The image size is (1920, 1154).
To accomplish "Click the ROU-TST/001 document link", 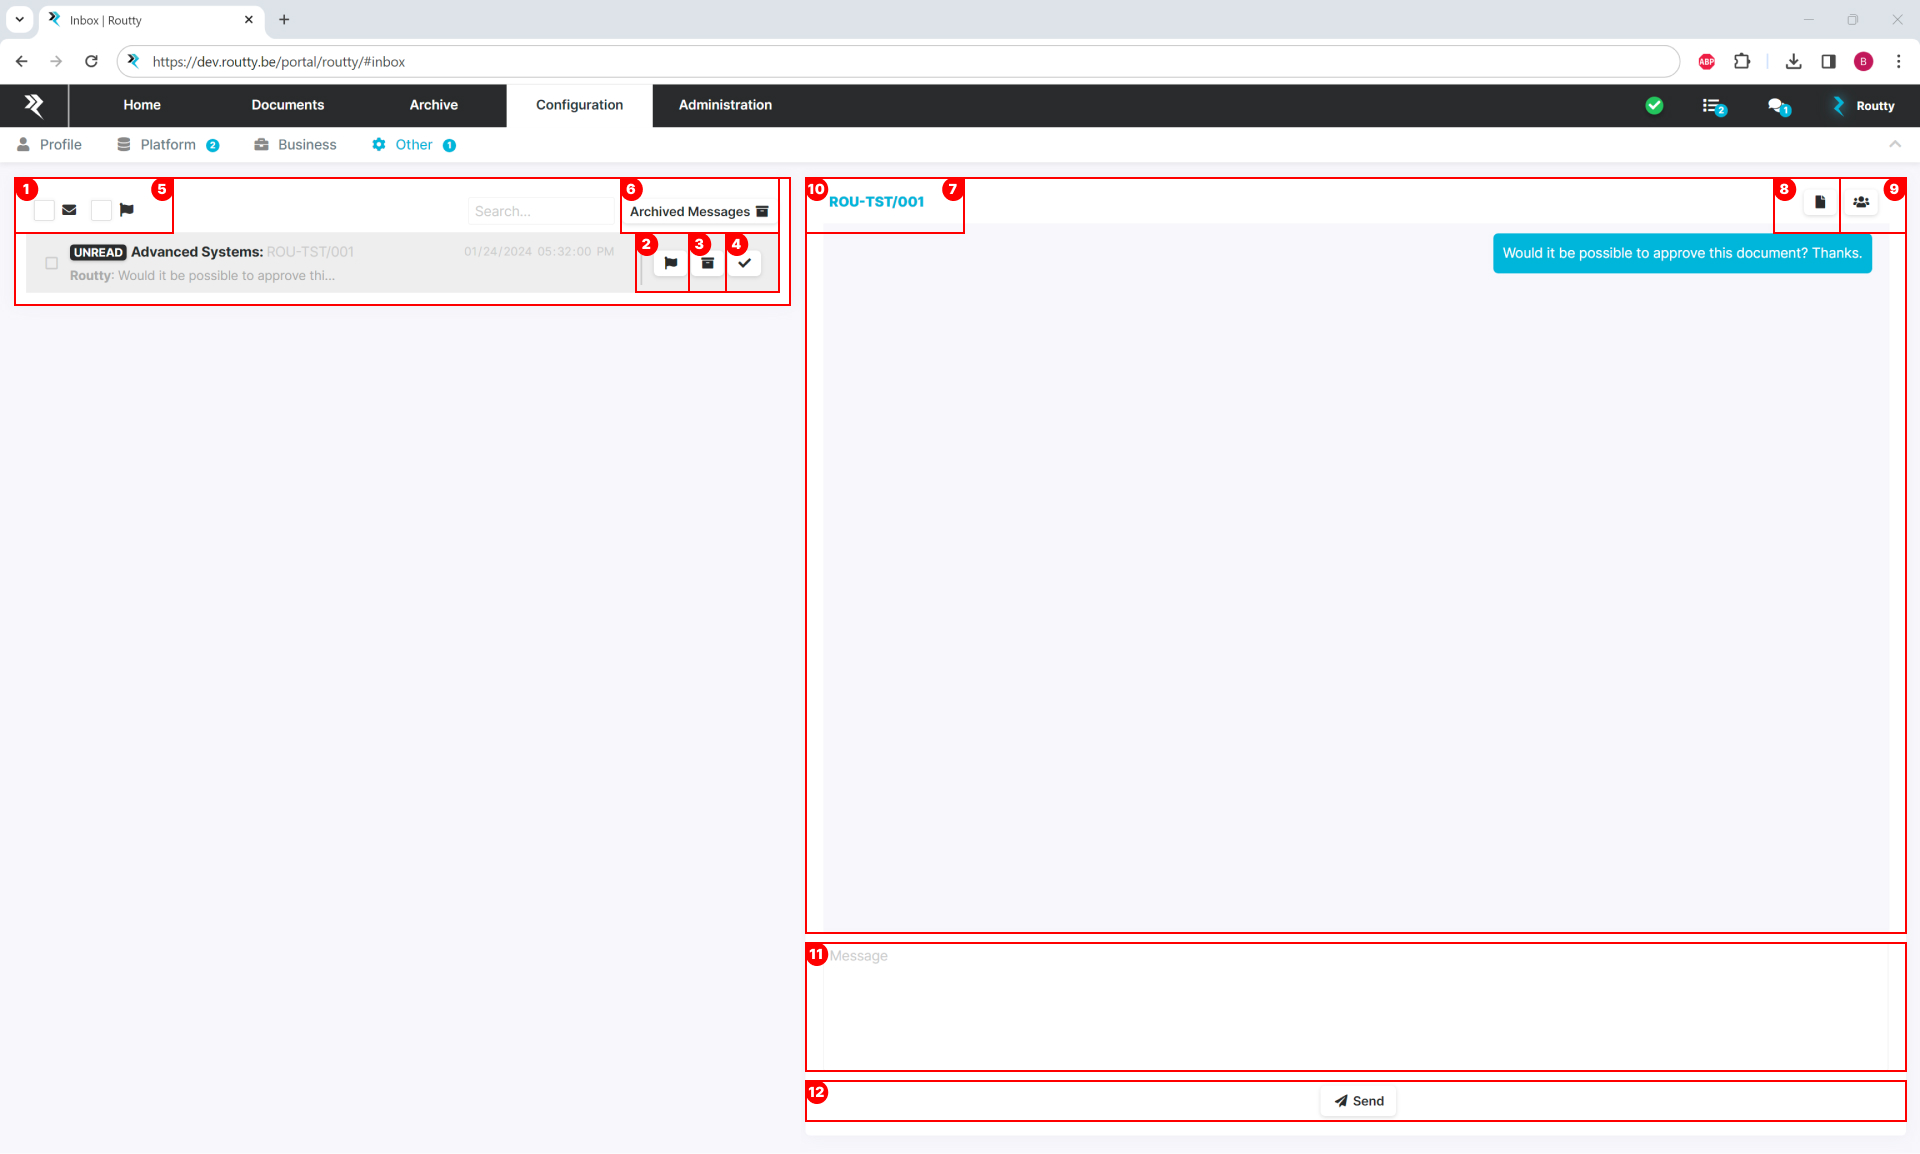I will (x=878, y=202).
